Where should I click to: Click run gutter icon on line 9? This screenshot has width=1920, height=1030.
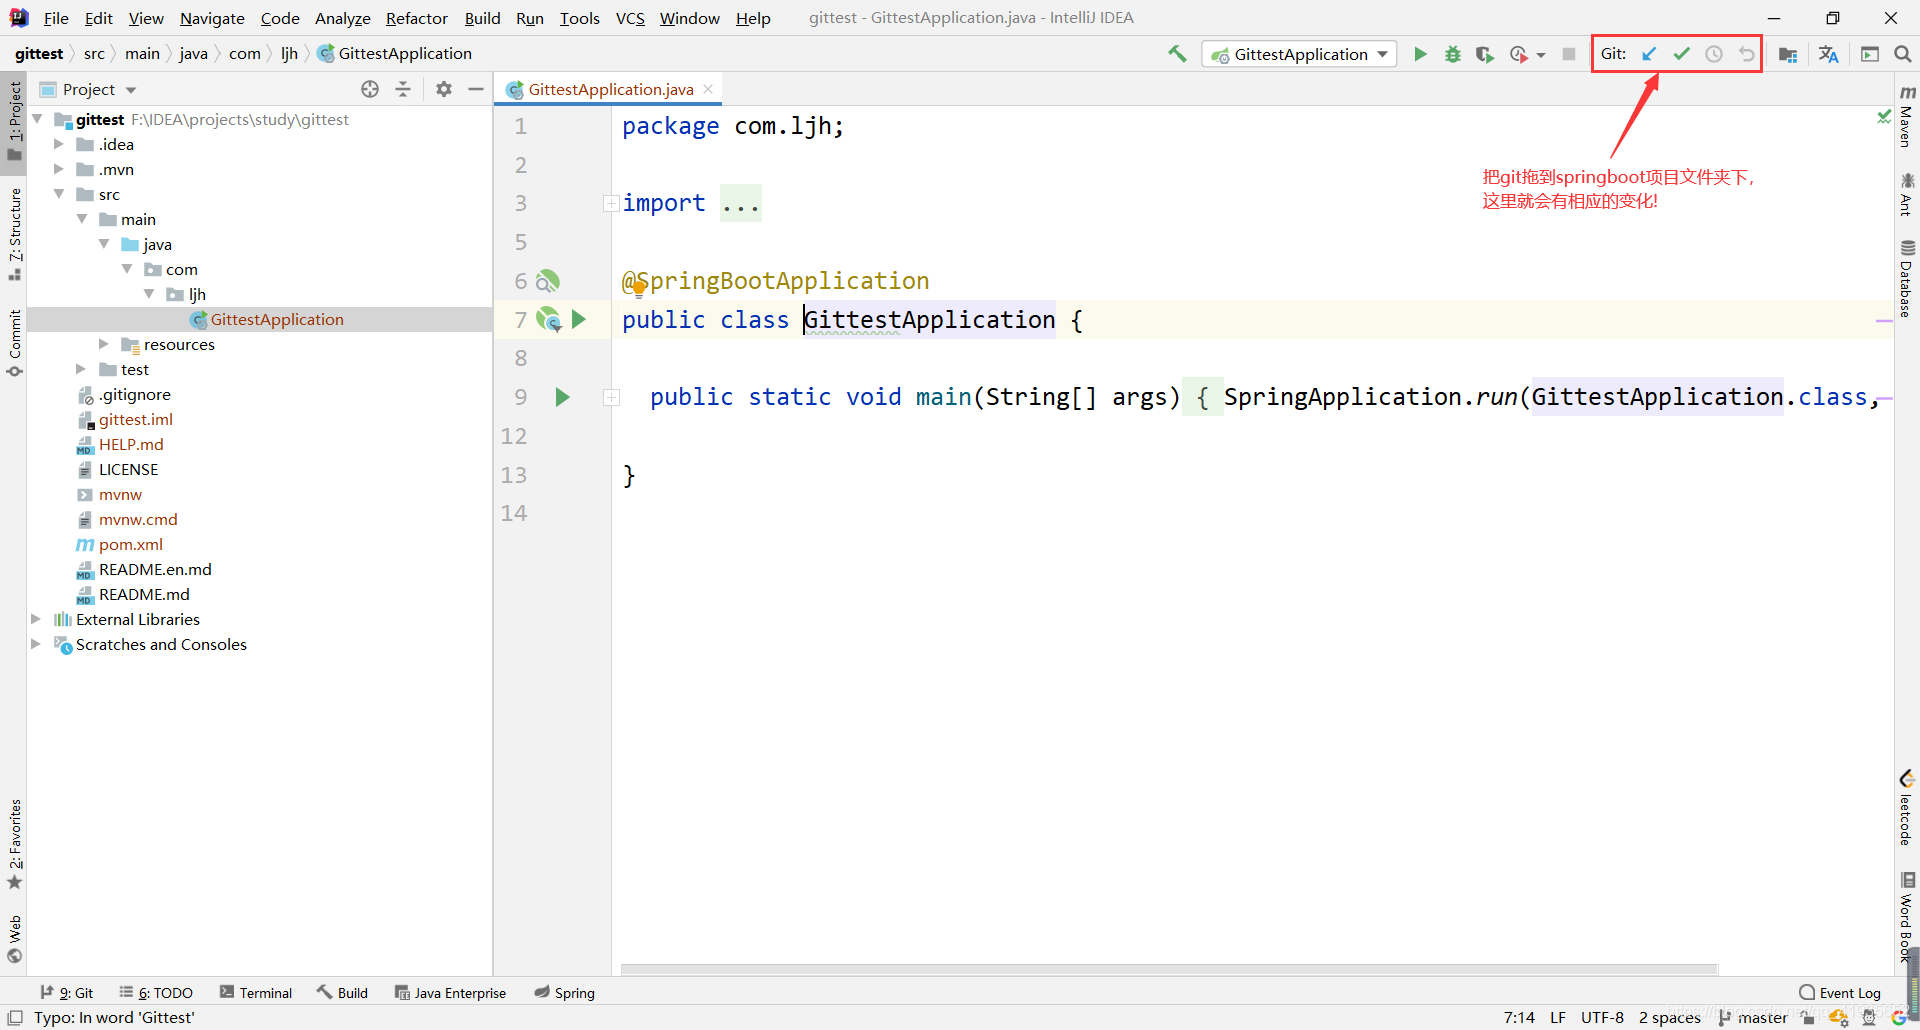click(562, 397)
